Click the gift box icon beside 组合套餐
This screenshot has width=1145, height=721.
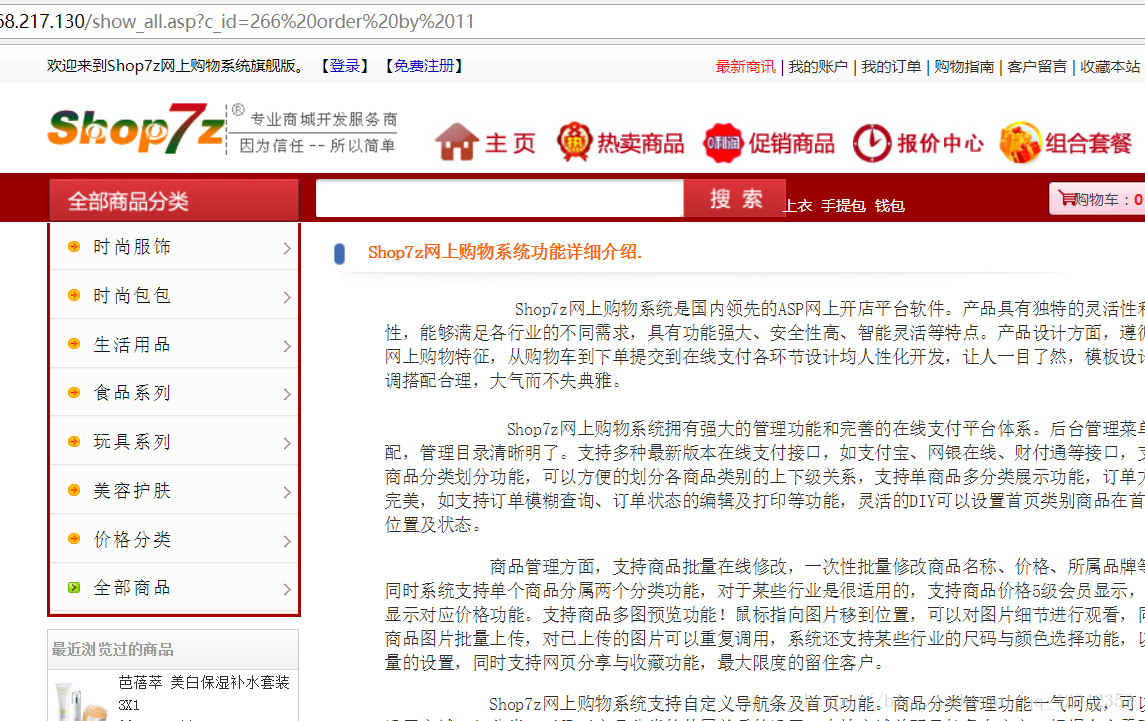[1020, 142]
